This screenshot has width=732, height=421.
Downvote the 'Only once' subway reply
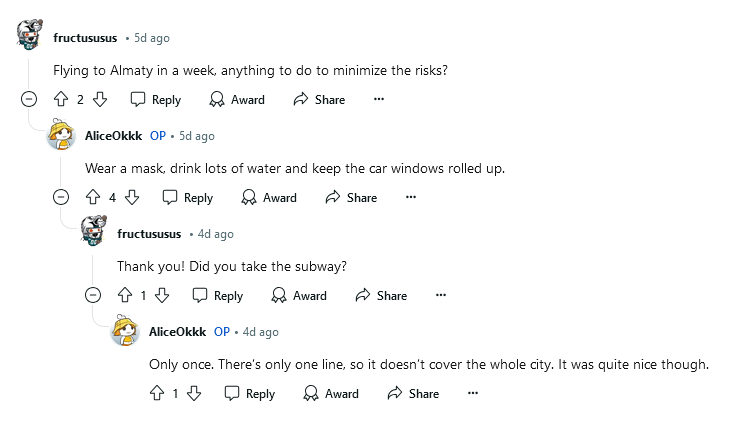click(195, 393)
